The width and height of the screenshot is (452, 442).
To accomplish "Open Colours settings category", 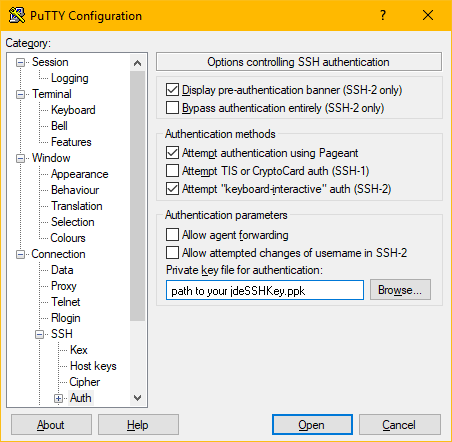I will click(68, 238).
